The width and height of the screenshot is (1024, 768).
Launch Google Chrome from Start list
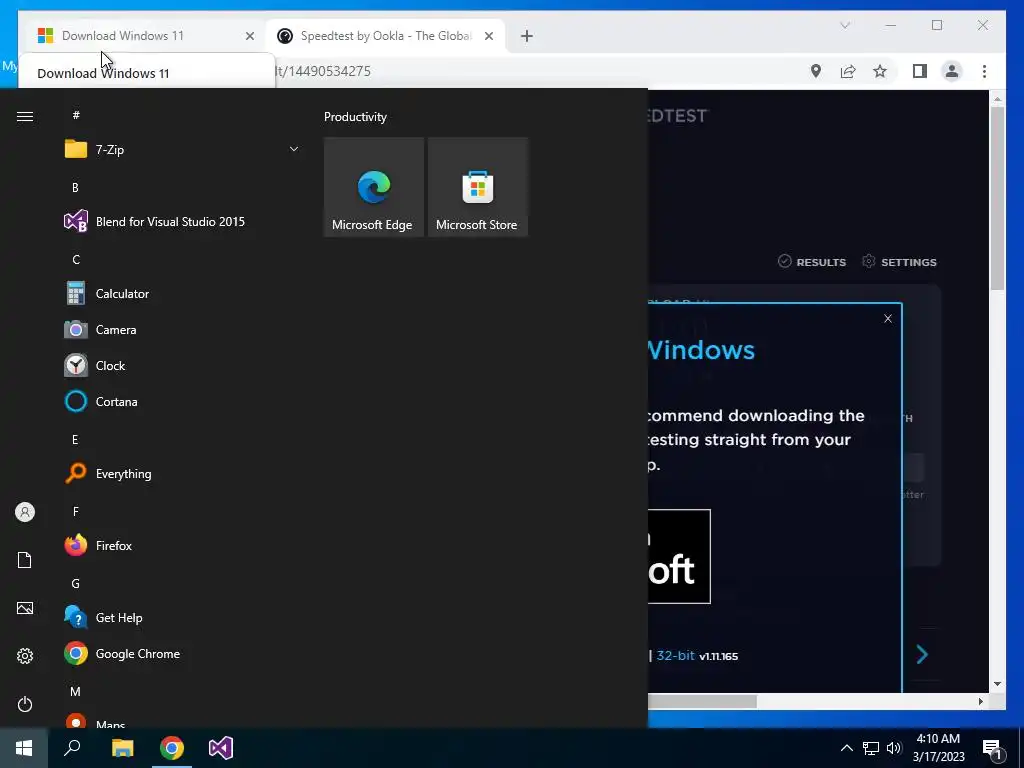[x=182, y=654]
